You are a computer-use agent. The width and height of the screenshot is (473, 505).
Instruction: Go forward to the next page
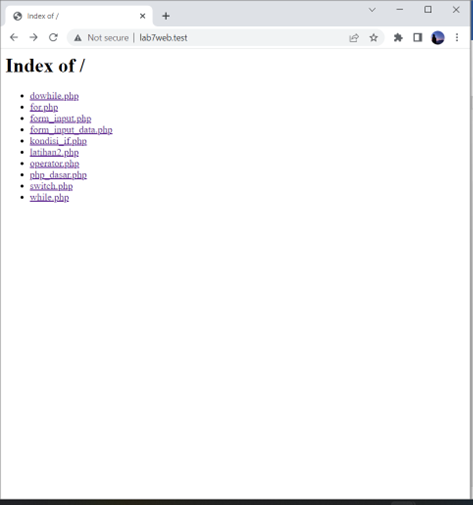(34, 37)
